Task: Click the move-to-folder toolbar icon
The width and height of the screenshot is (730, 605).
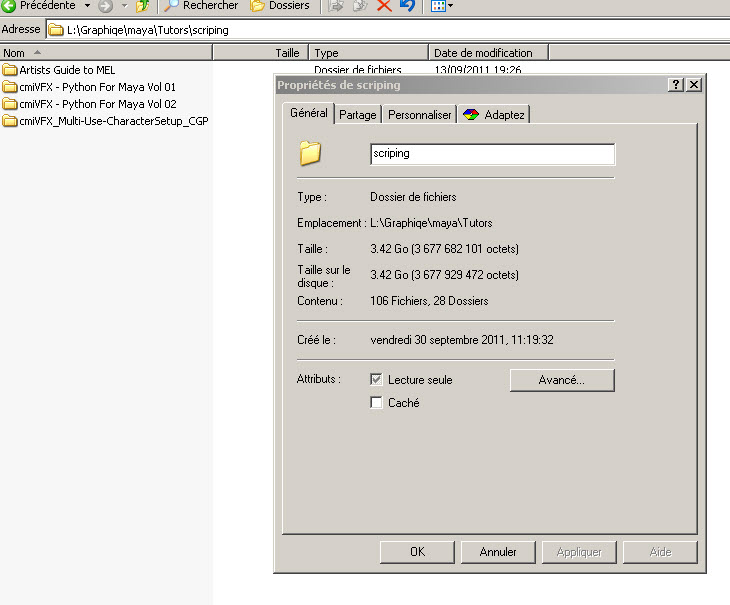Action: tap(336, 6)
